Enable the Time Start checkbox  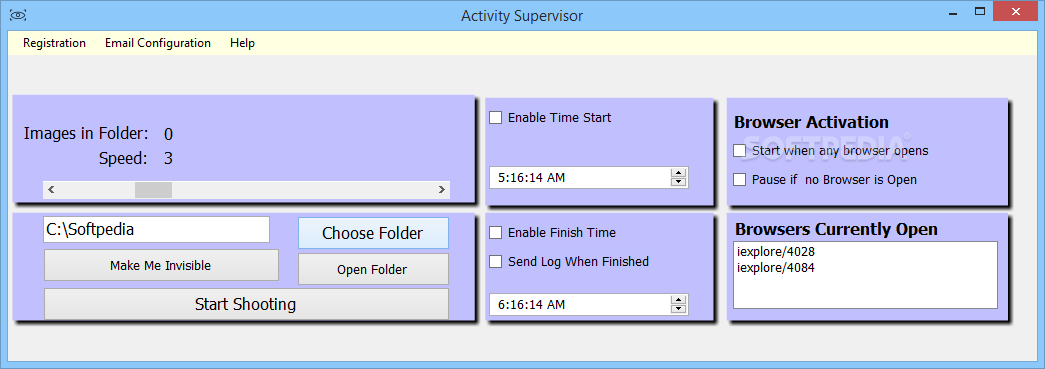pyautogui.click(x=496, y=118)
